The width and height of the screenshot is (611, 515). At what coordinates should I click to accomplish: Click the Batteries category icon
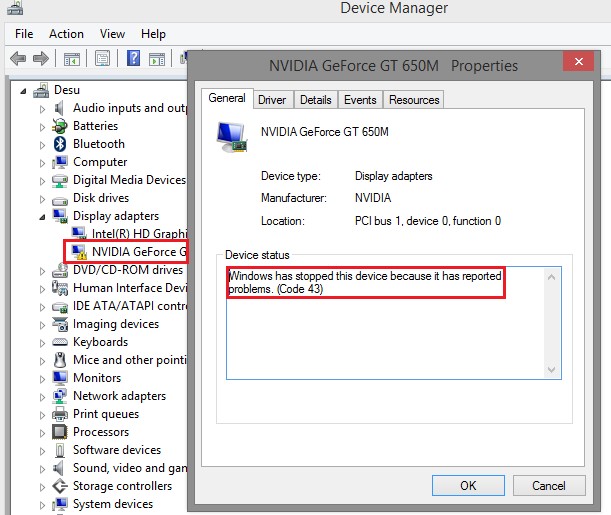(60, 126)
